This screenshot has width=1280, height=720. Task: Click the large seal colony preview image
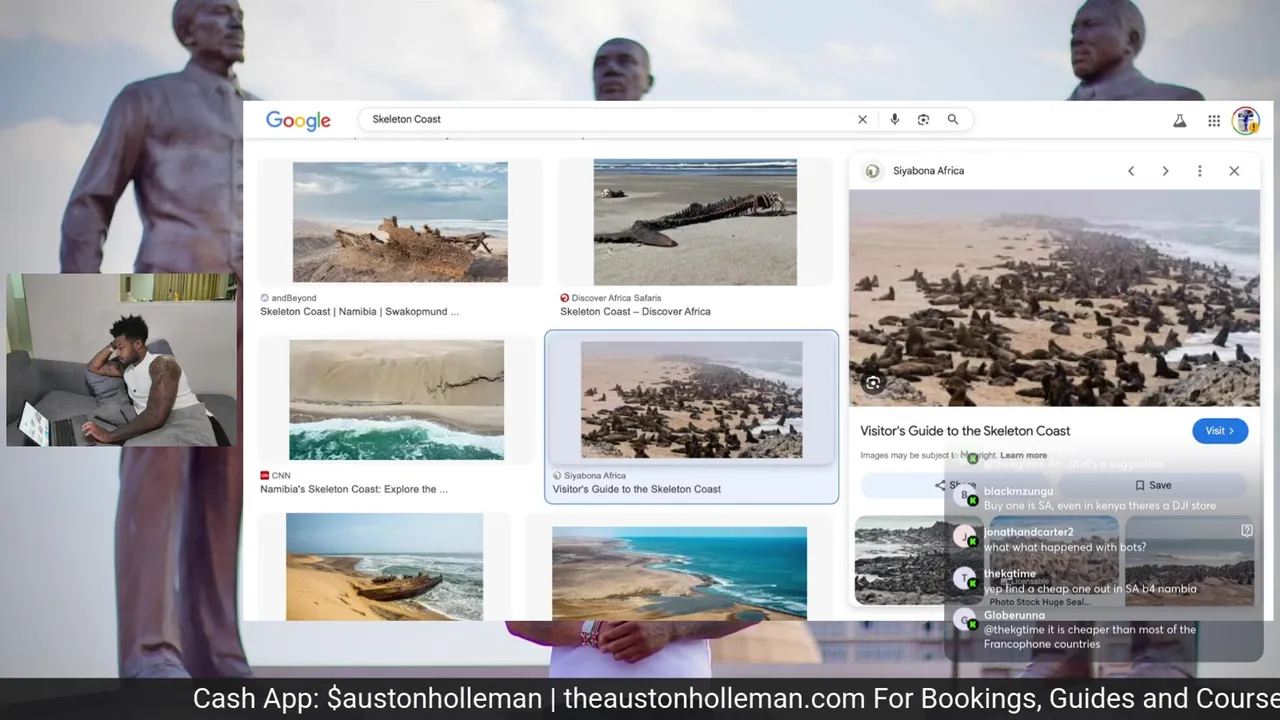(x=1054, y=298)
